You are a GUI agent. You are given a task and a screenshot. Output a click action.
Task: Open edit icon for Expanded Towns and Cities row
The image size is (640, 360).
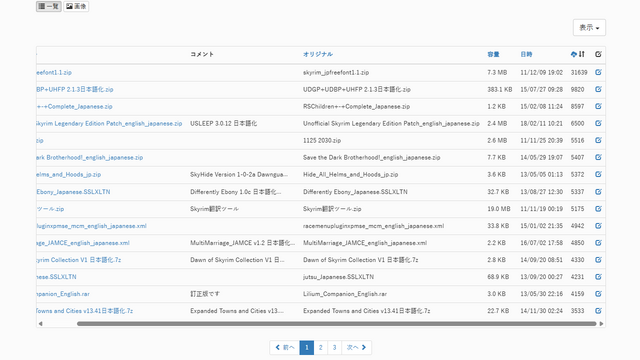(x=598, y=311)
